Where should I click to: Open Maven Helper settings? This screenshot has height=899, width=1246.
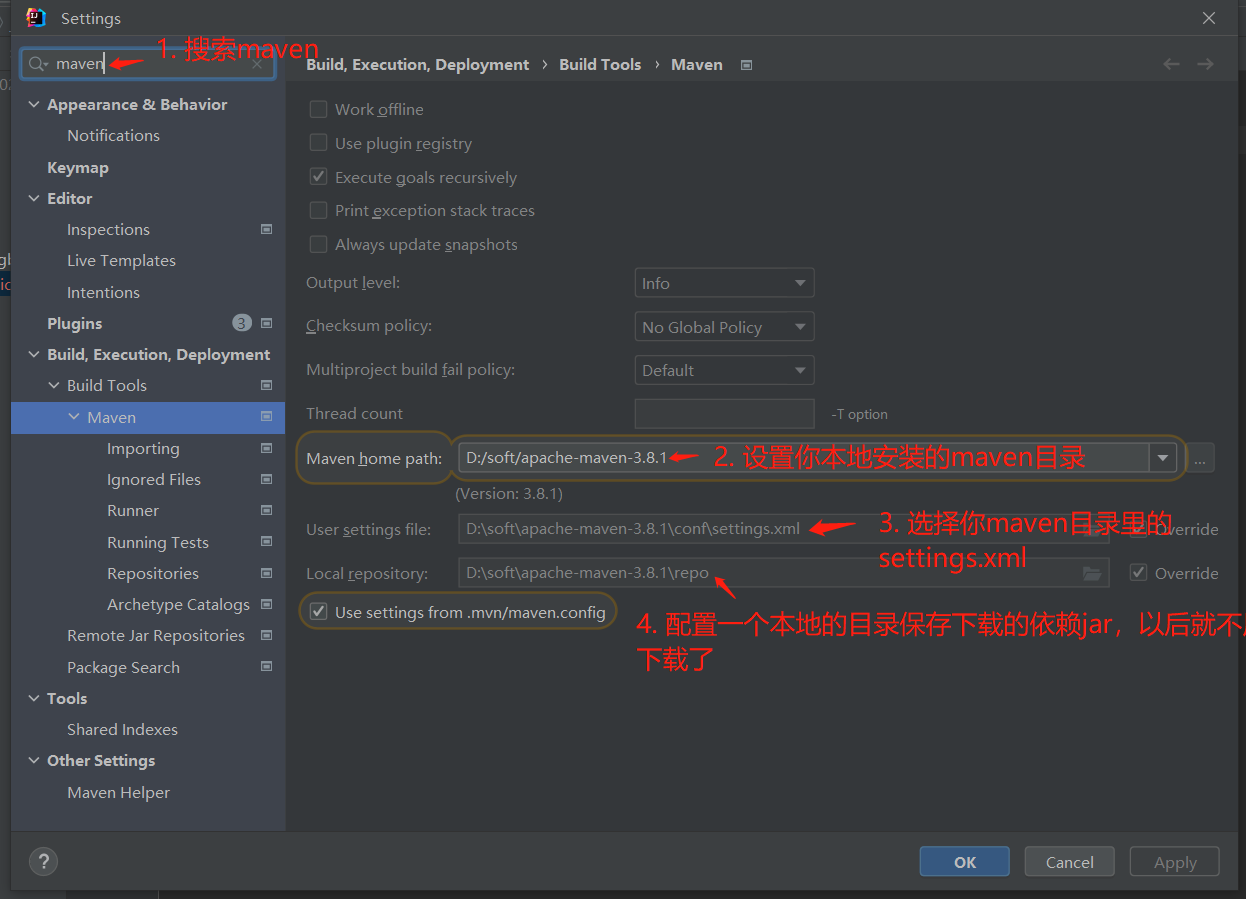(x=118, y=792)
